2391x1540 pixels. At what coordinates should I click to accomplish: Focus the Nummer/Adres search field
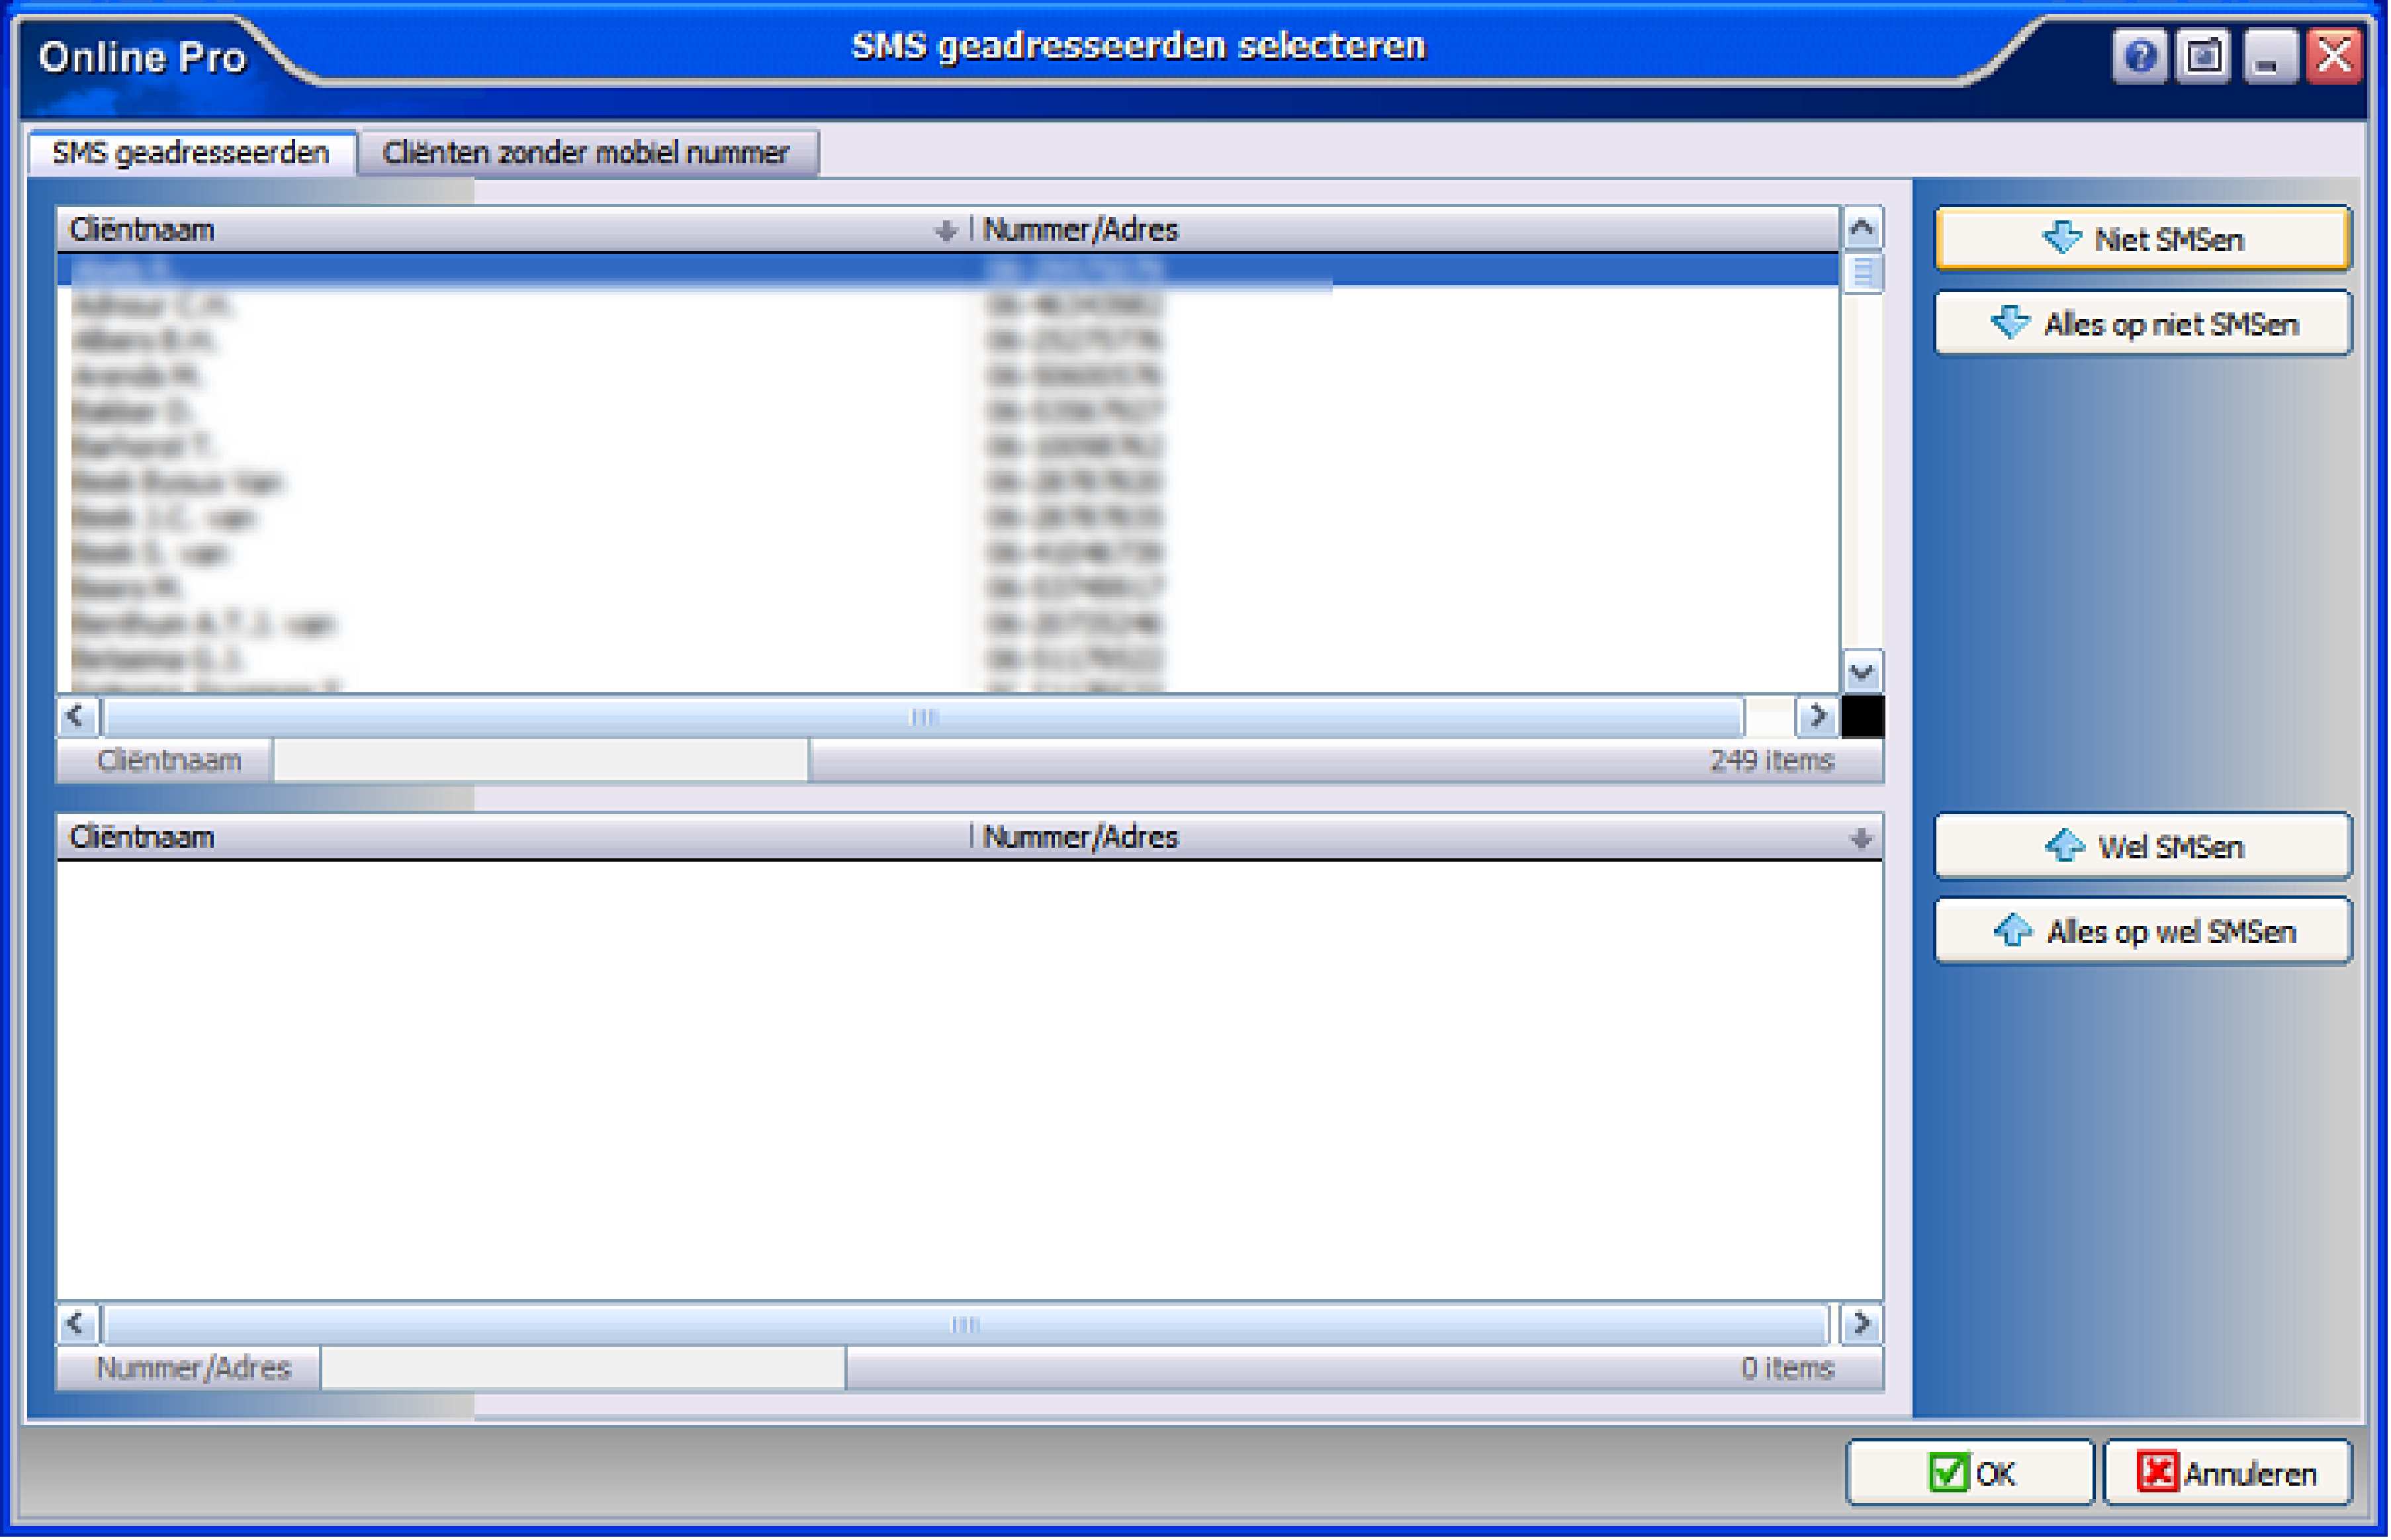click(x=583, y=1369)
